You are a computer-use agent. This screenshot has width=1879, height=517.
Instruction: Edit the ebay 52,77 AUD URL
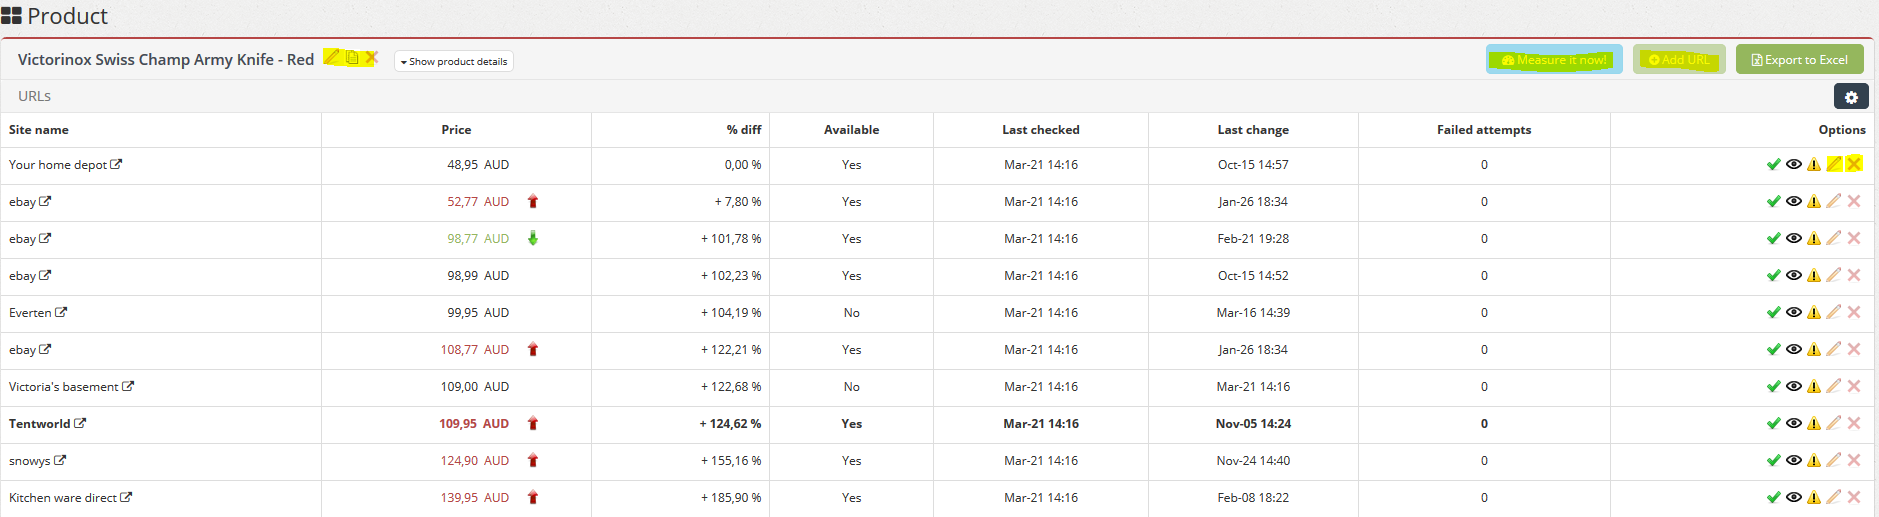click(x=1834, y=201)
